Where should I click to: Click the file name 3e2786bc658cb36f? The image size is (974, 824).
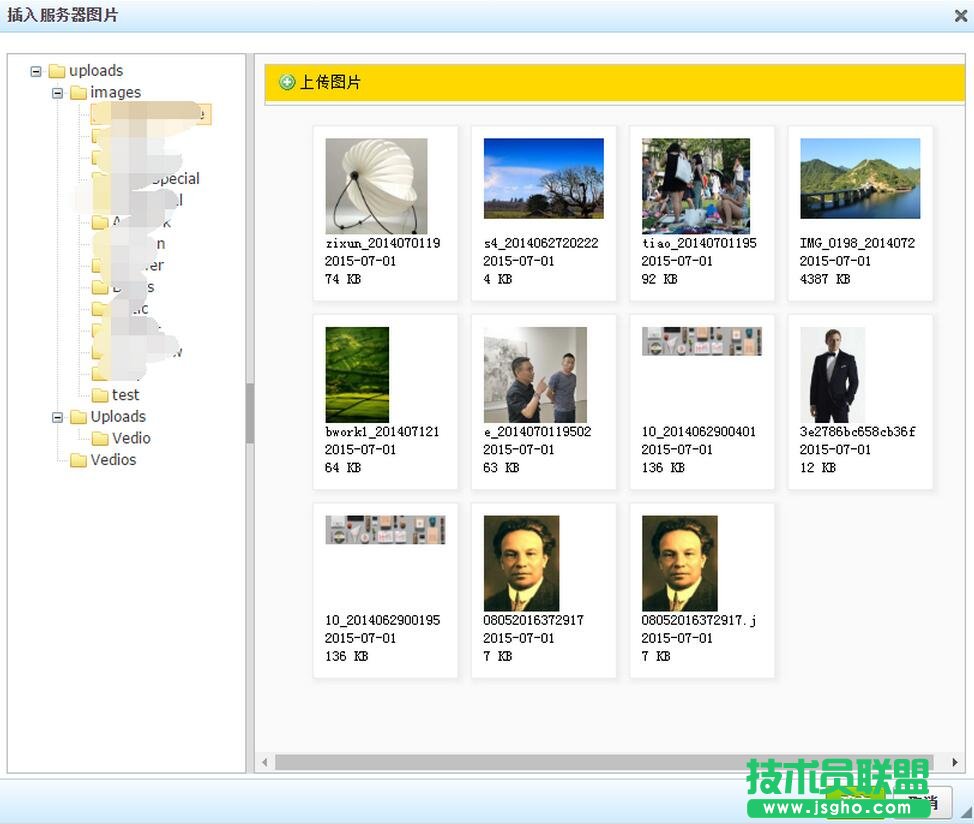point(858,432)
